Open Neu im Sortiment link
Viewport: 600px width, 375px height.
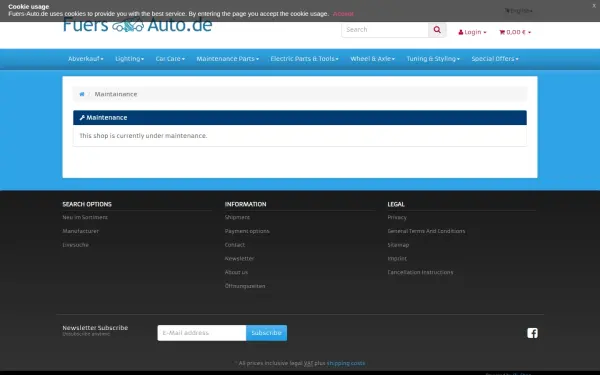tap(85, 217)
